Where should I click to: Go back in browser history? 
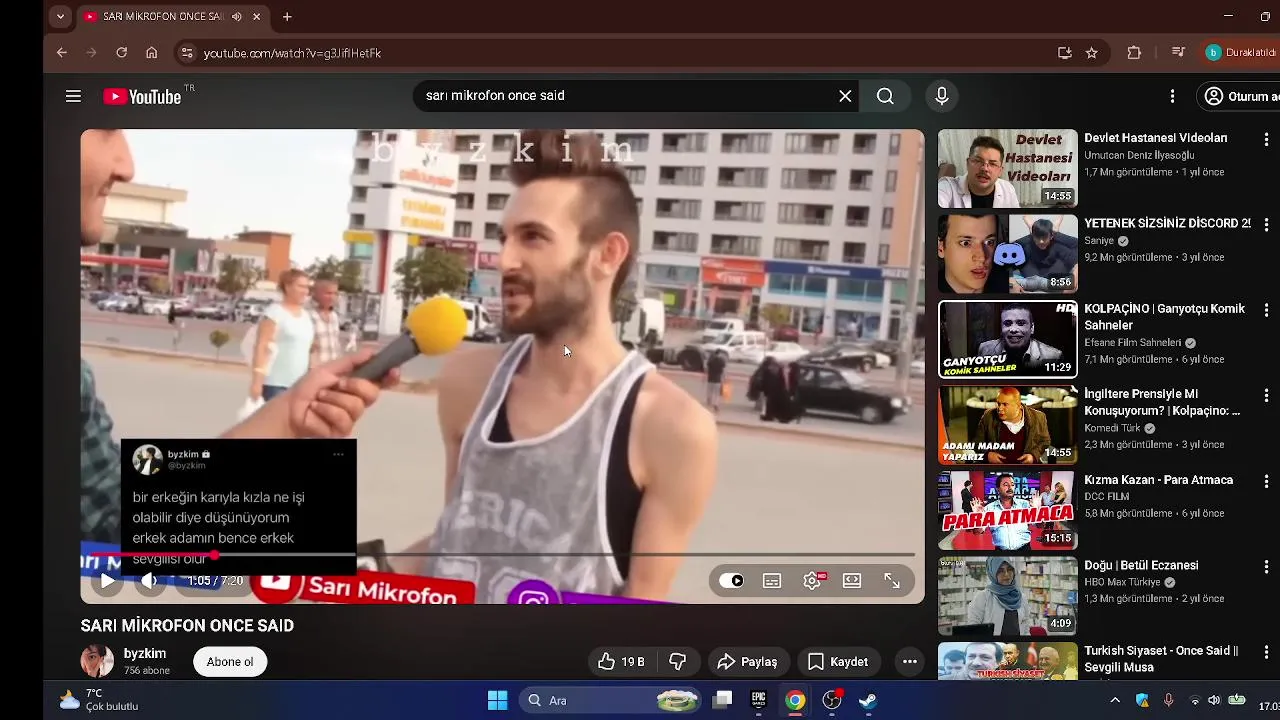(x=62, y=53)
